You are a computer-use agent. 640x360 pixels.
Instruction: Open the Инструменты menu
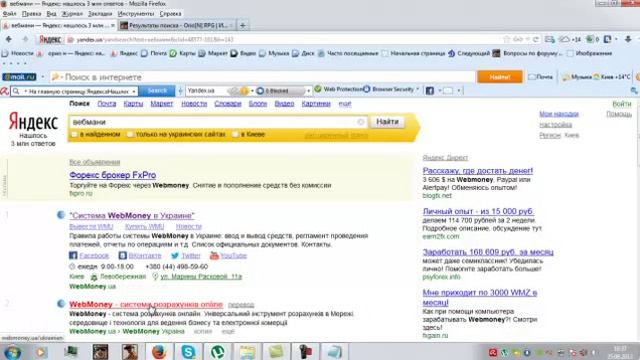(x=136, y=13)
